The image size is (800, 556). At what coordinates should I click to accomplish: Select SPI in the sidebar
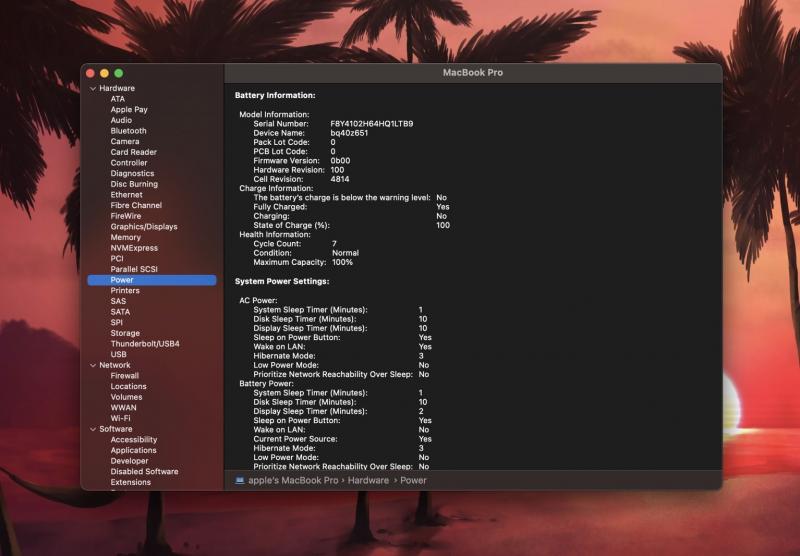(x=116, y=323)
